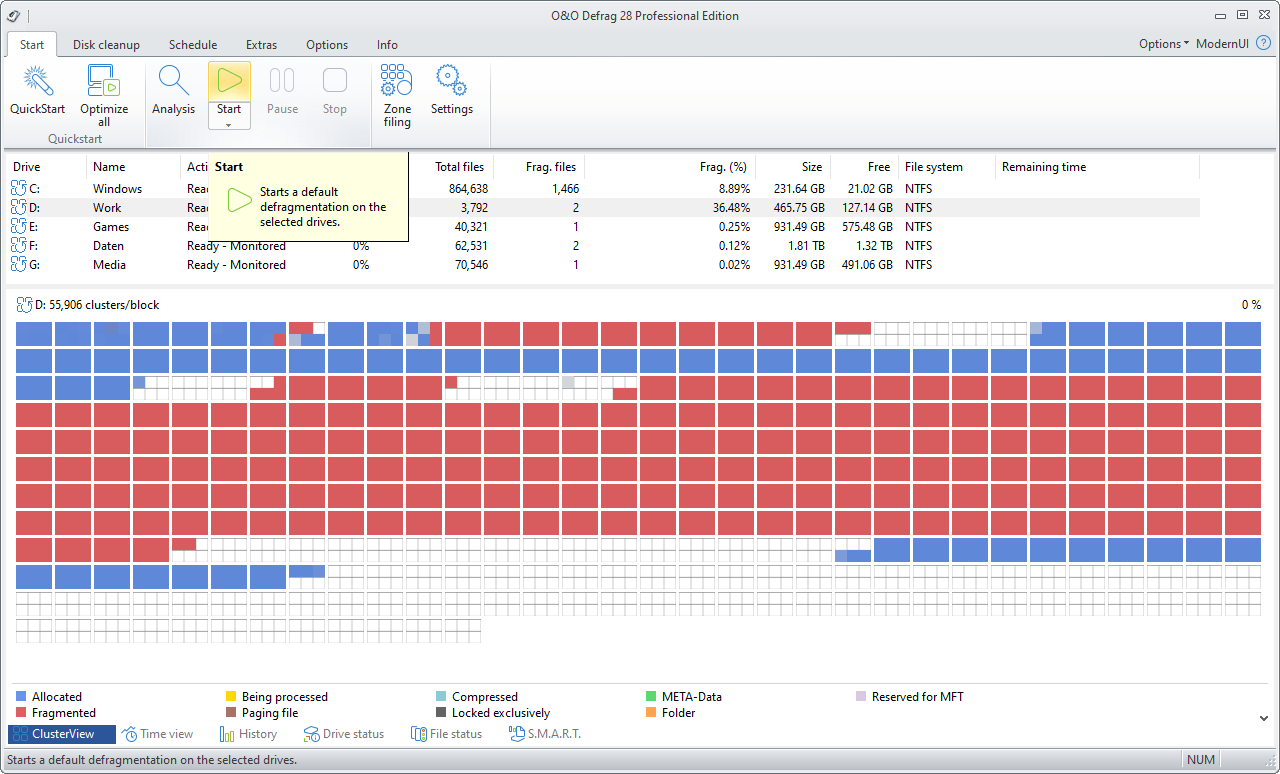Select drive D: icon in drive list
This screenshot has width=1280, height=774.
pos(18,207)
